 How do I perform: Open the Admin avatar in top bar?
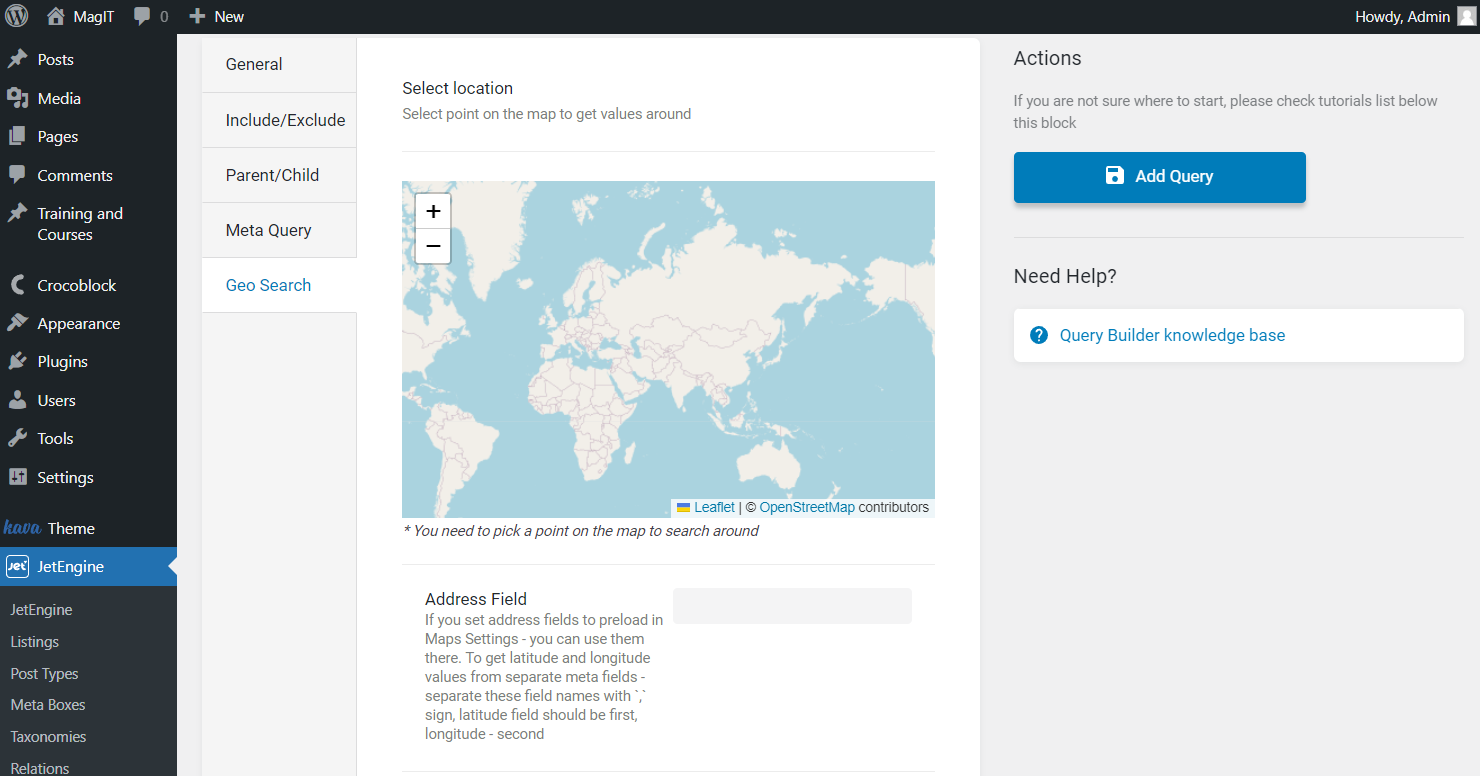point(1465,16)
